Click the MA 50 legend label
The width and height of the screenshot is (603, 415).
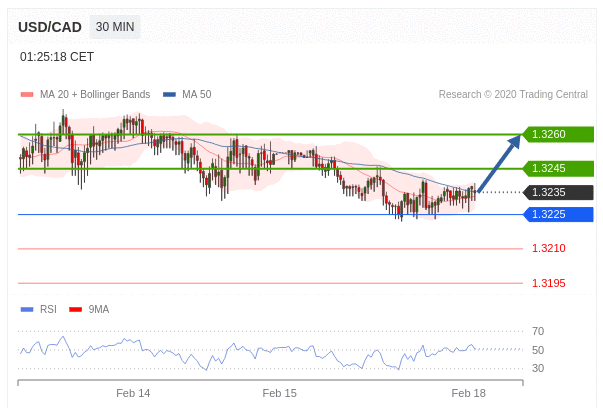coord(197,94)
